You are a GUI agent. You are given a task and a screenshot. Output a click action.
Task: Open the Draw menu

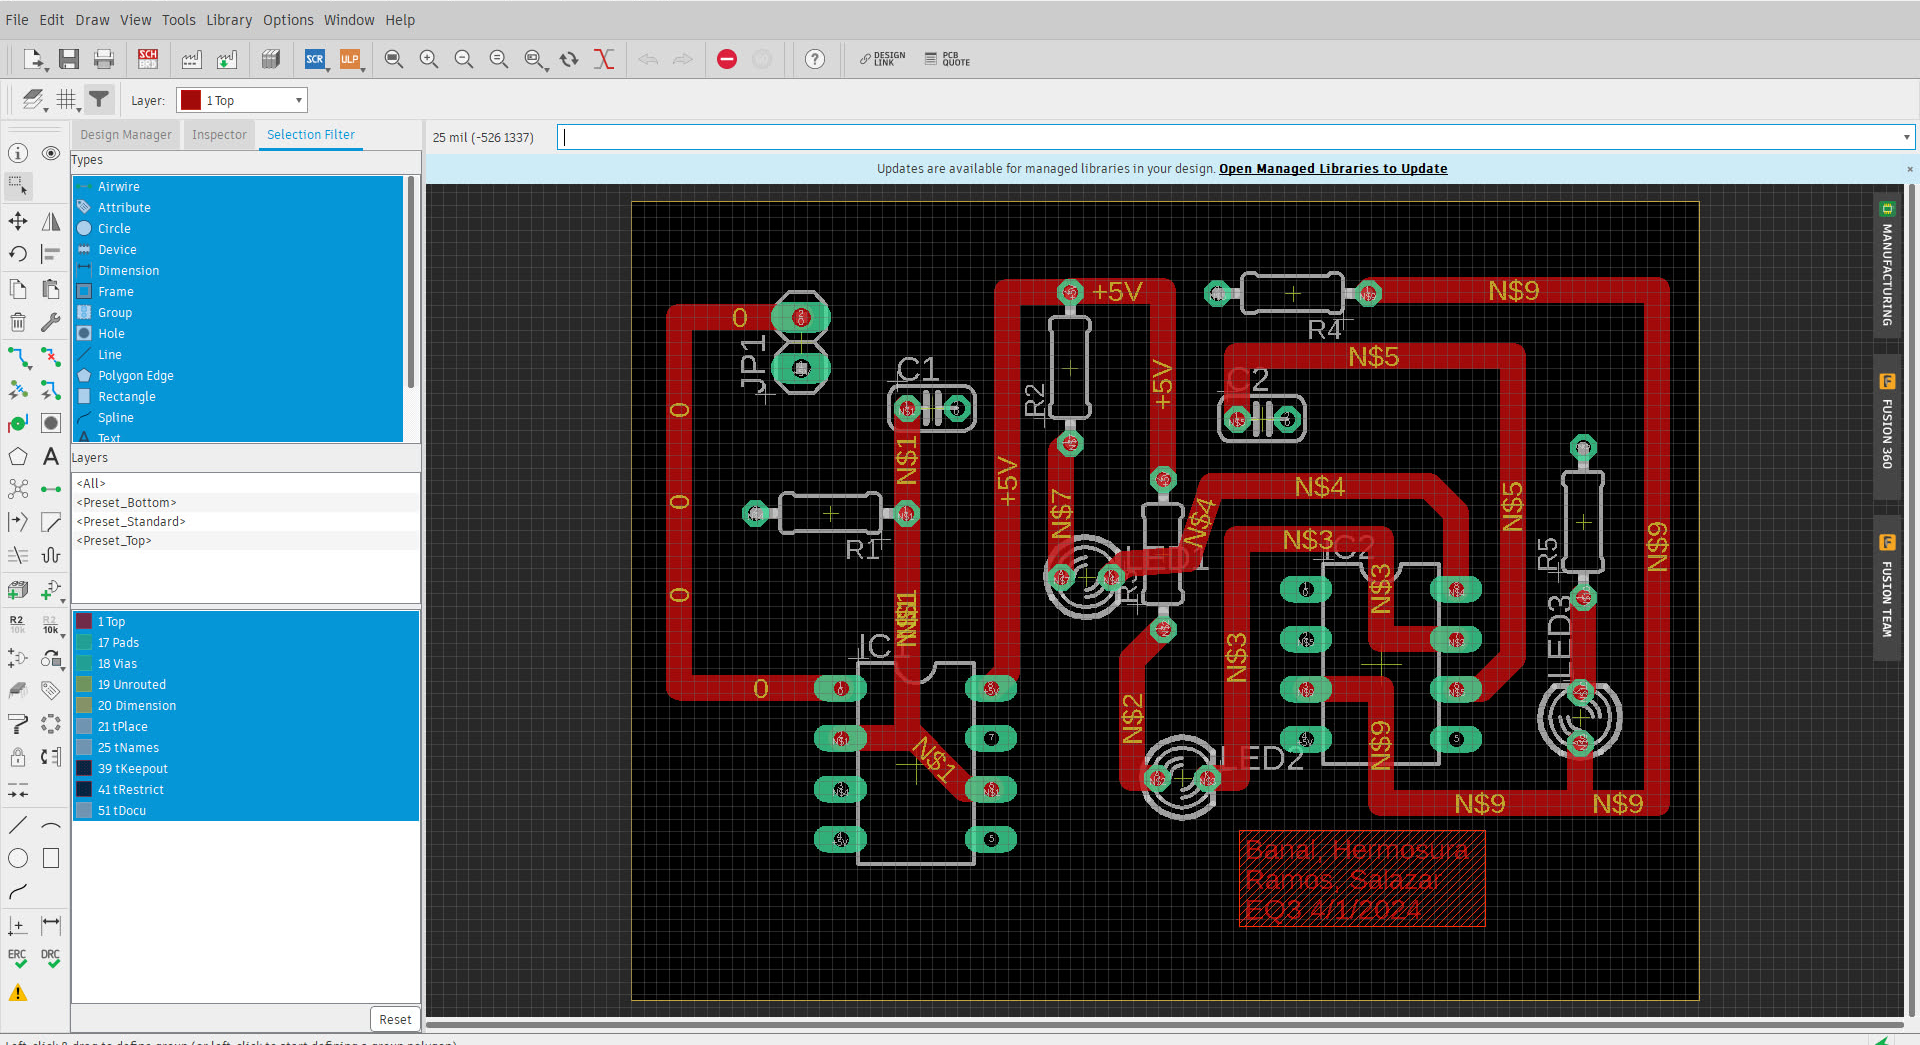coord(92,20)
